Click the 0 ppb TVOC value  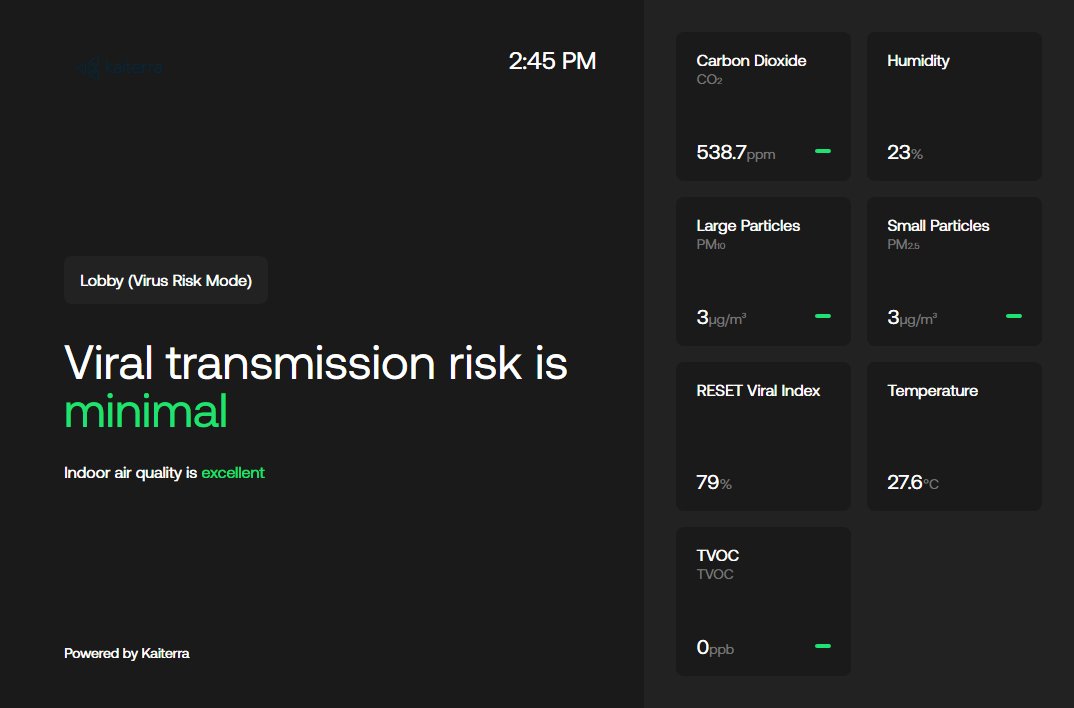tap(715, 647)
